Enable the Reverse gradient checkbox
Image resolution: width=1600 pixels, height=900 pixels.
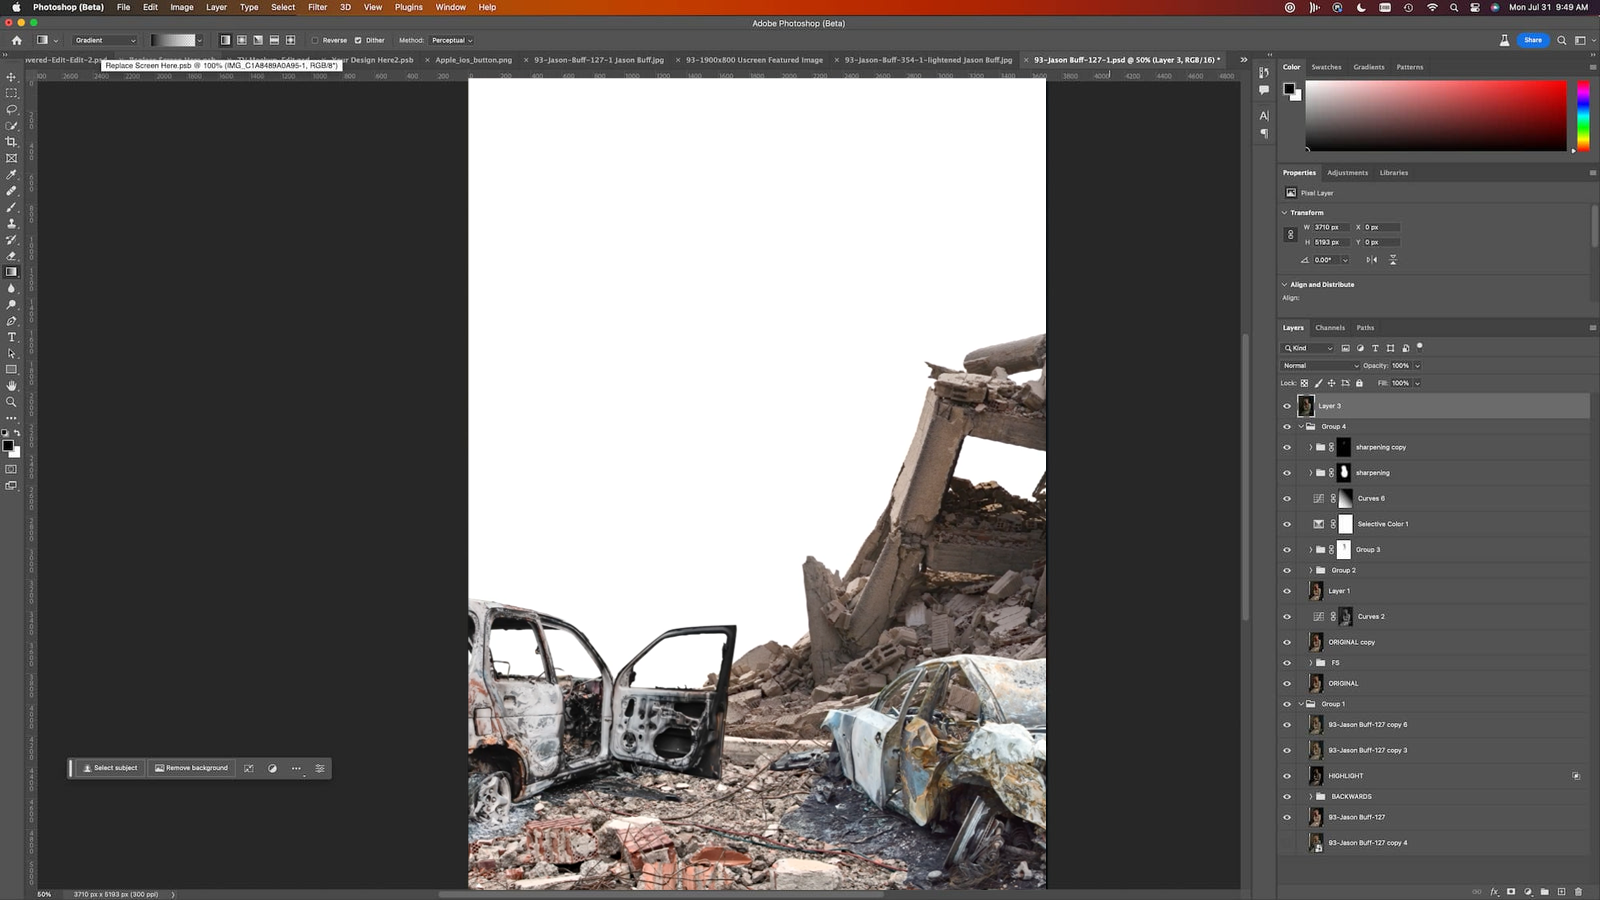click(x=315, y=41)
